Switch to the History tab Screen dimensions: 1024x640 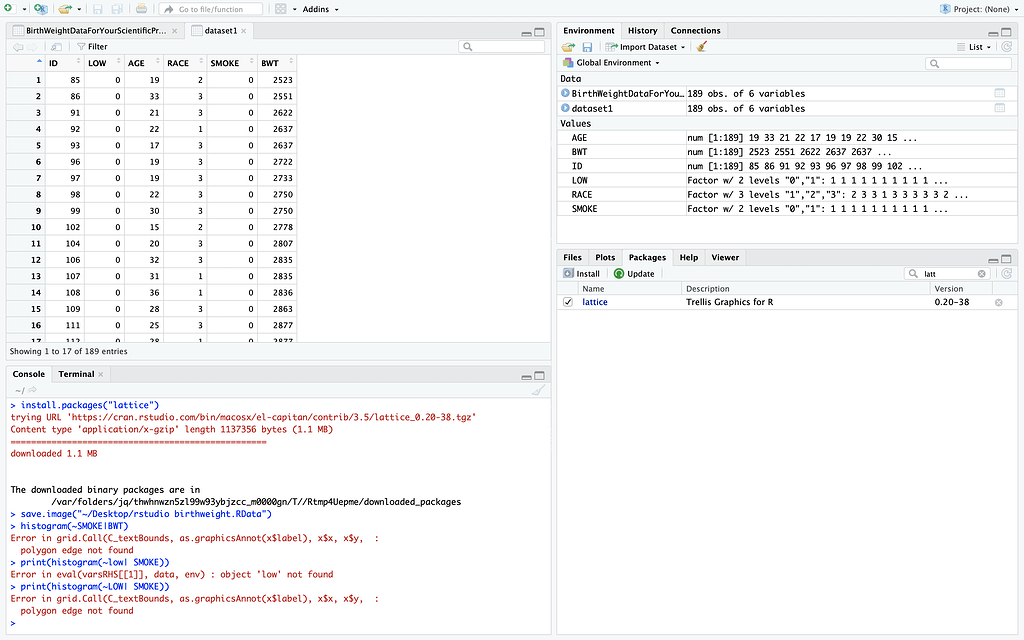pyautogui.click(x=642, y=30)
